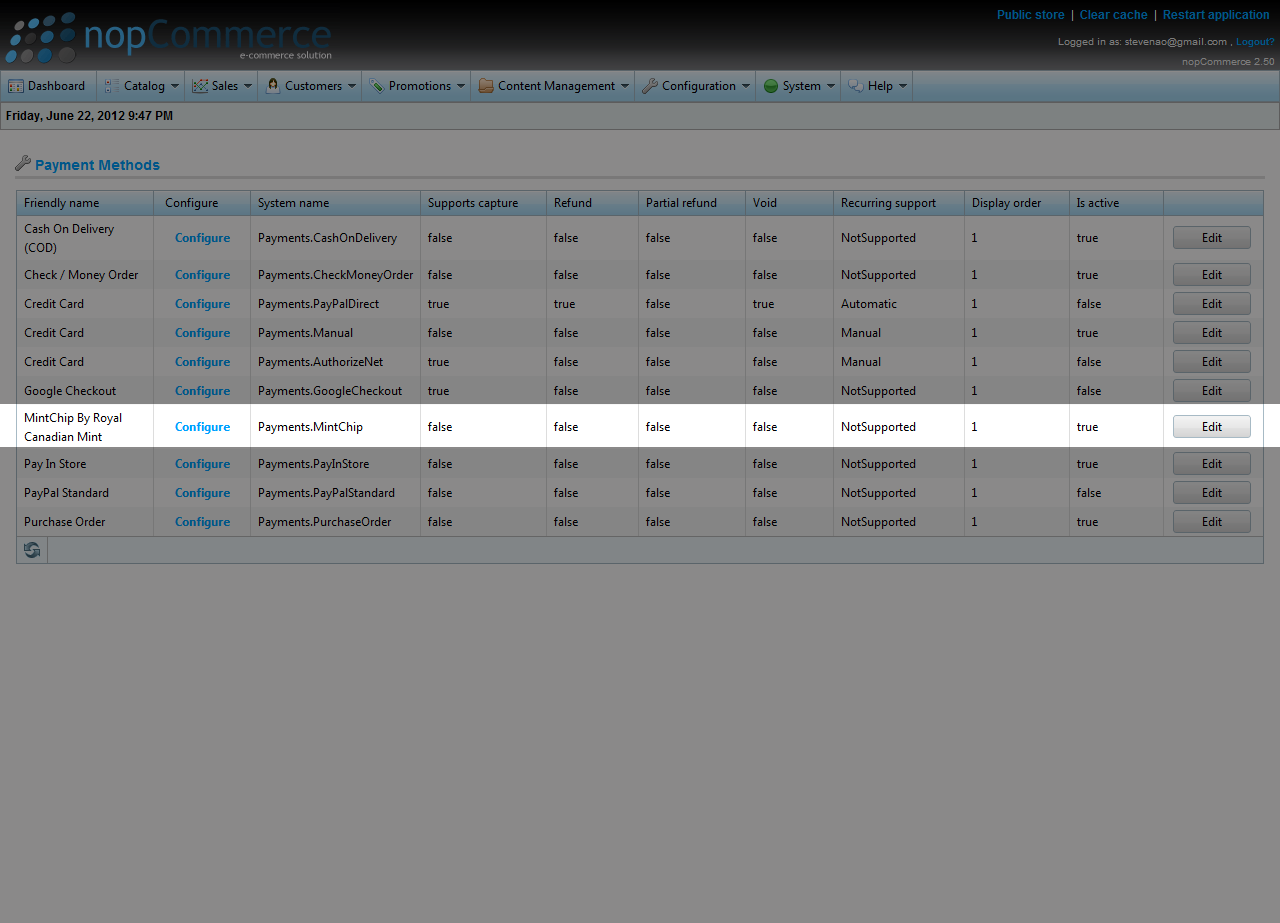Viewport: 1280px width, 923px height.
Task: Edit the Check / Money Order row
Action: pos(1212,275)
